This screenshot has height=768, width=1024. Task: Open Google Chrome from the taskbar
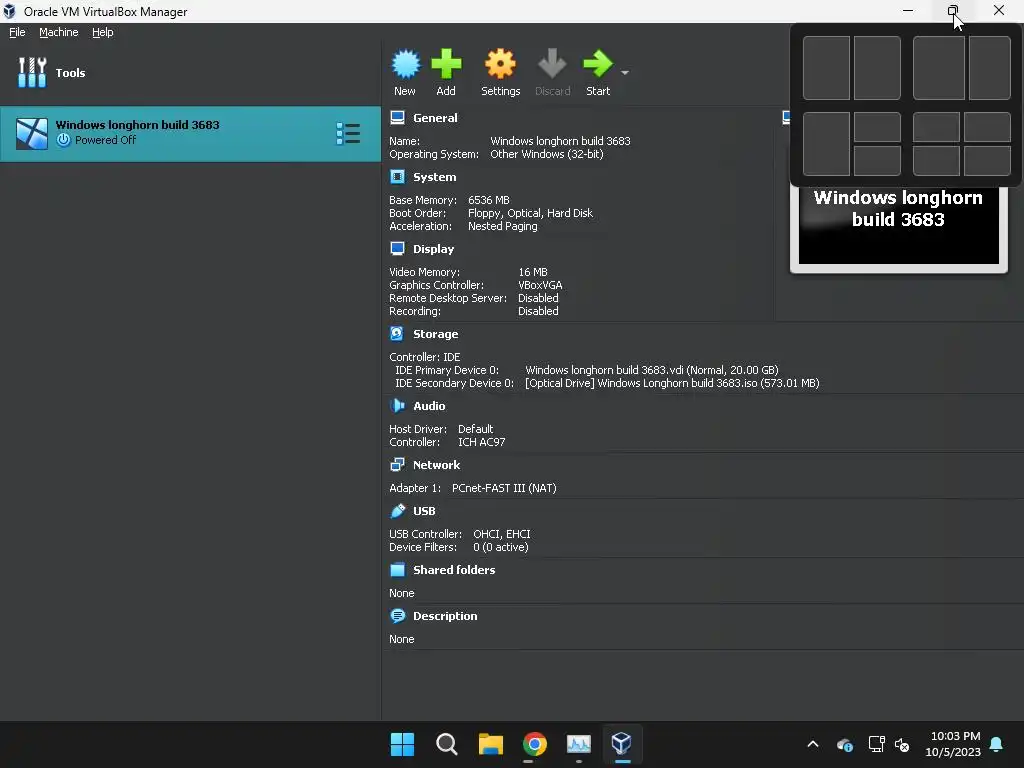[535, 744]
